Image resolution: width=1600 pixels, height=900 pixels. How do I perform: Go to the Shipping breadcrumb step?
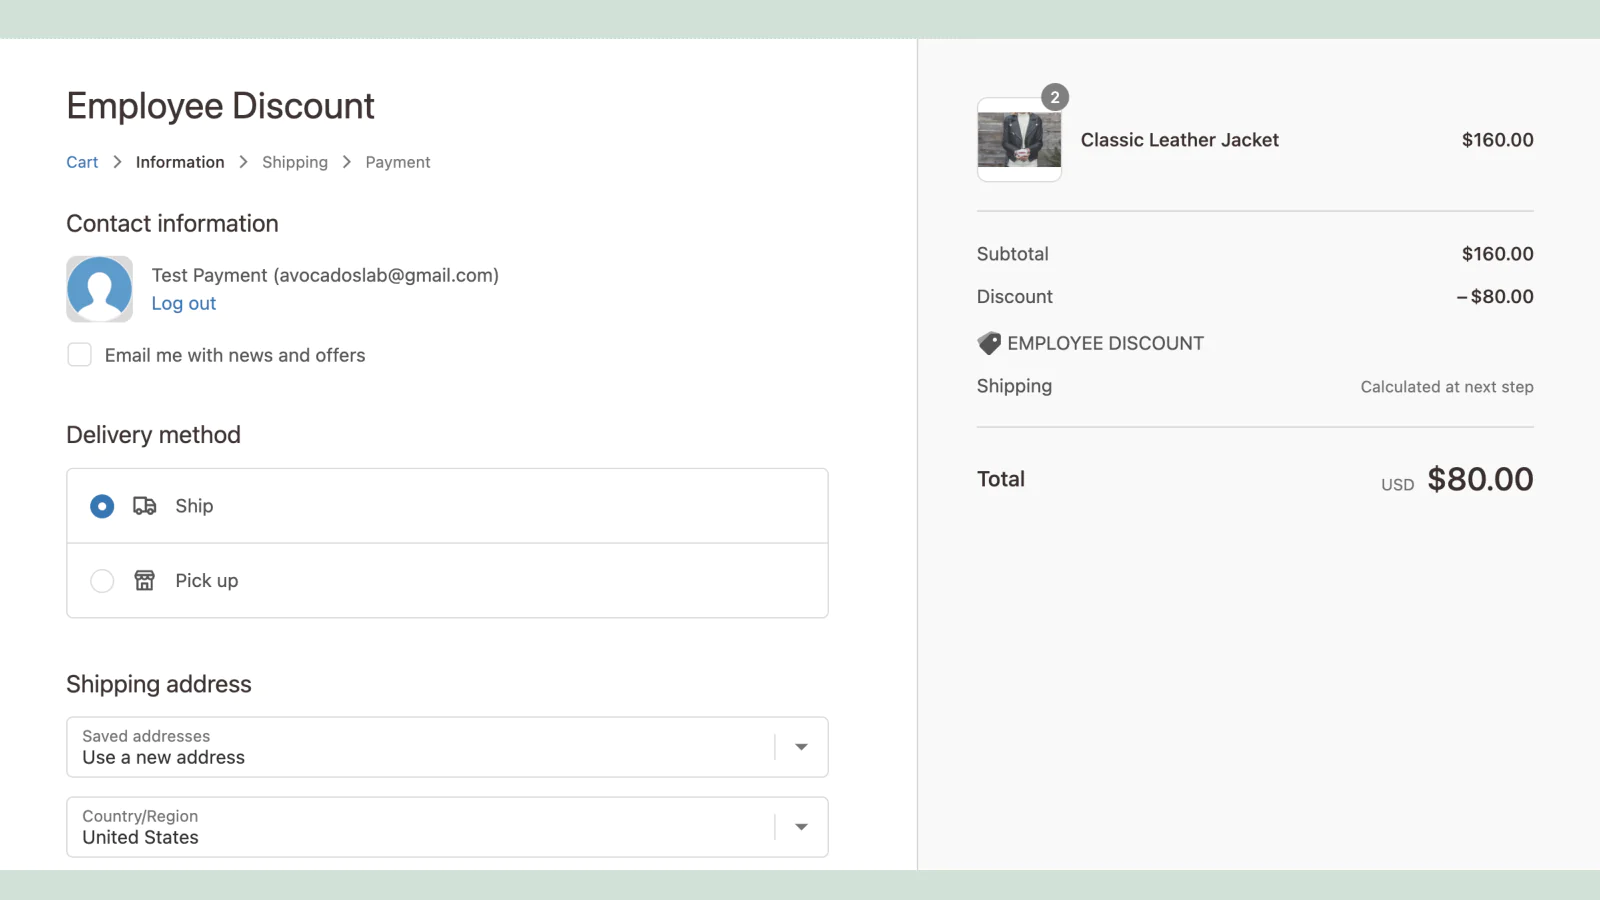(295, 162)
